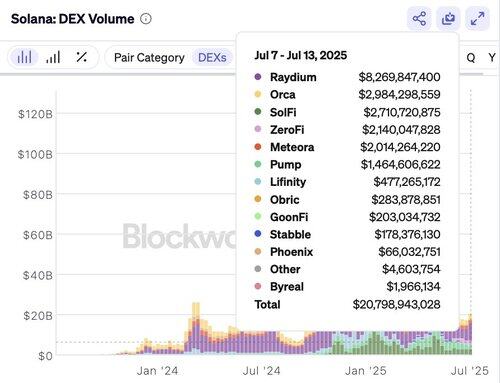Click the SolFi label in tooltip
This screenshot has height=383, width=500.
(283, 112)
